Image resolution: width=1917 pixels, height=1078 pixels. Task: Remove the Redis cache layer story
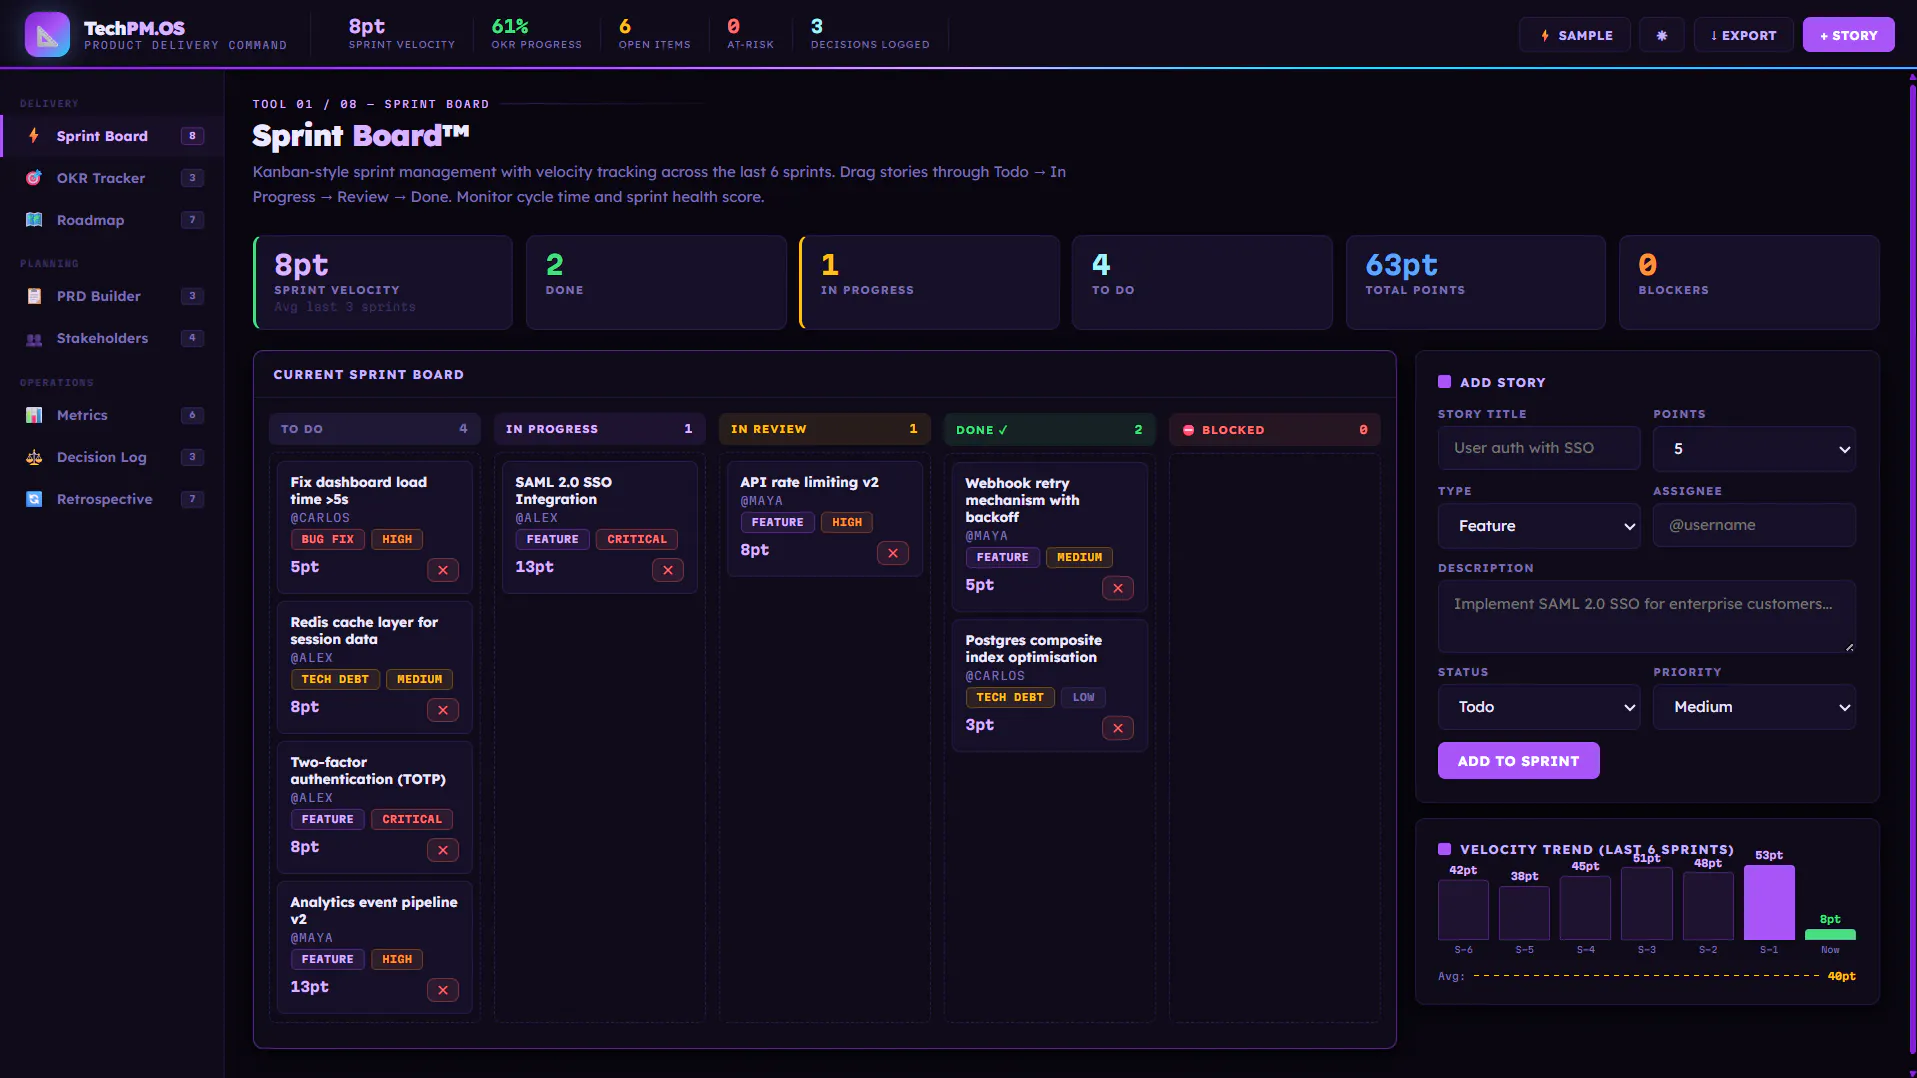[x=443, y=710]
